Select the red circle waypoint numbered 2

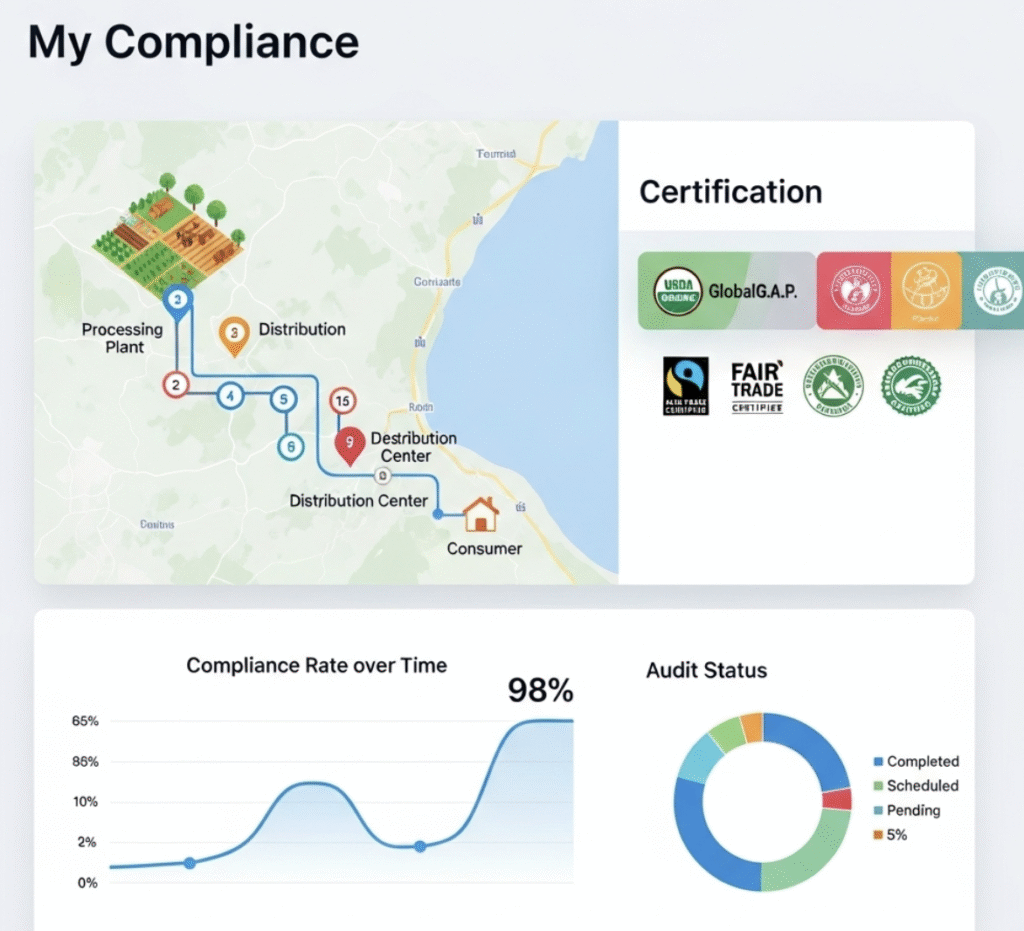tap(176, 384)
